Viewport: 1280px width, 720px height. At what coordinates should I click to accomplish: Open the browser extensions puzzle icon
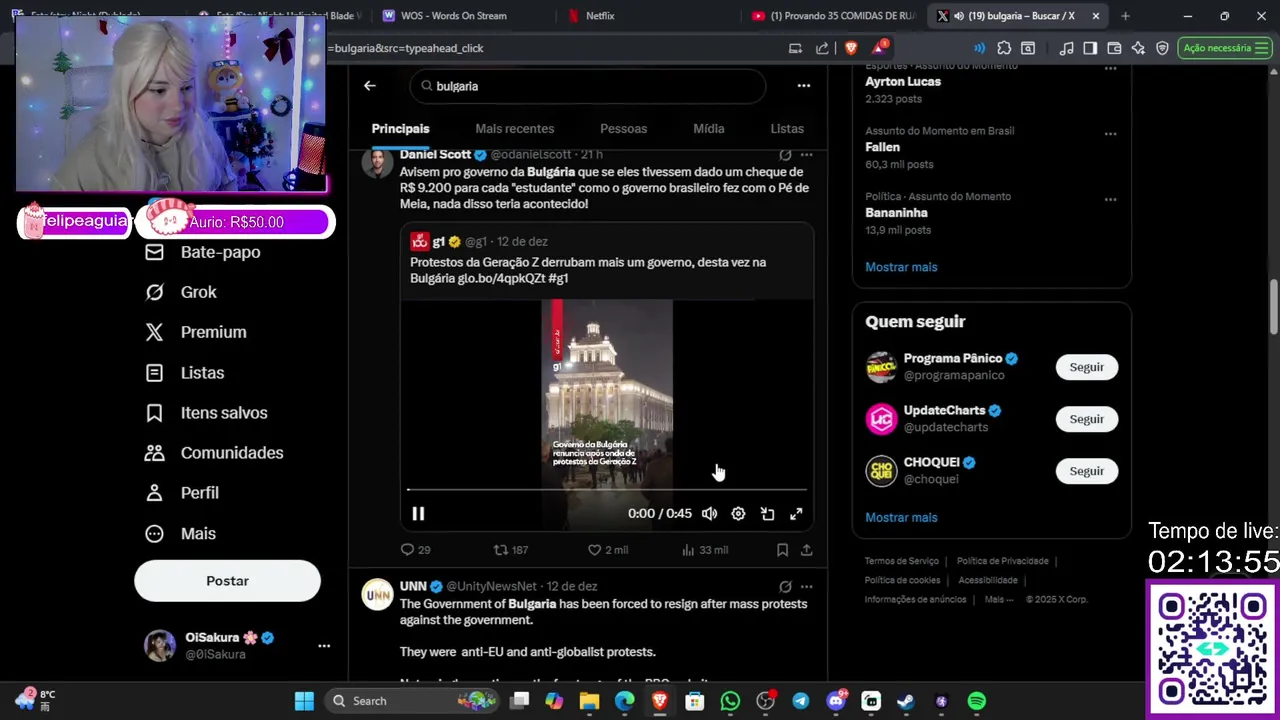coord(1004,48)
